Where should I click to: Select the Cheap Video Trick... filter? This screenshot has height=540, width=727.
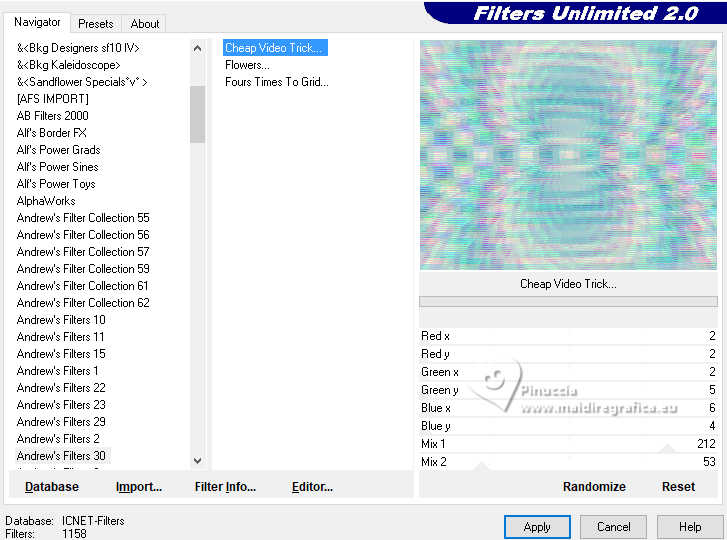click(x=275, y=48)
